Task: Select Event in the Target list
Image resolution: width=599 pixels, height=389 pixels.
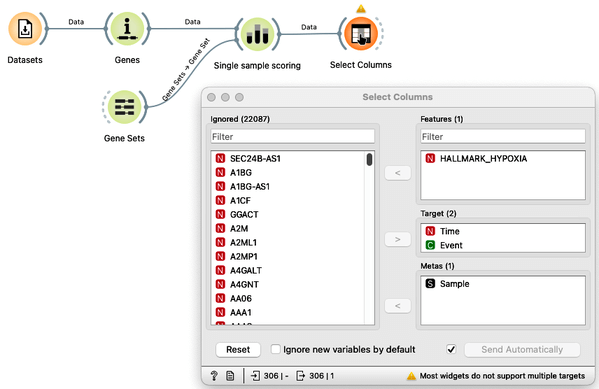Action: tap(503, 245)
